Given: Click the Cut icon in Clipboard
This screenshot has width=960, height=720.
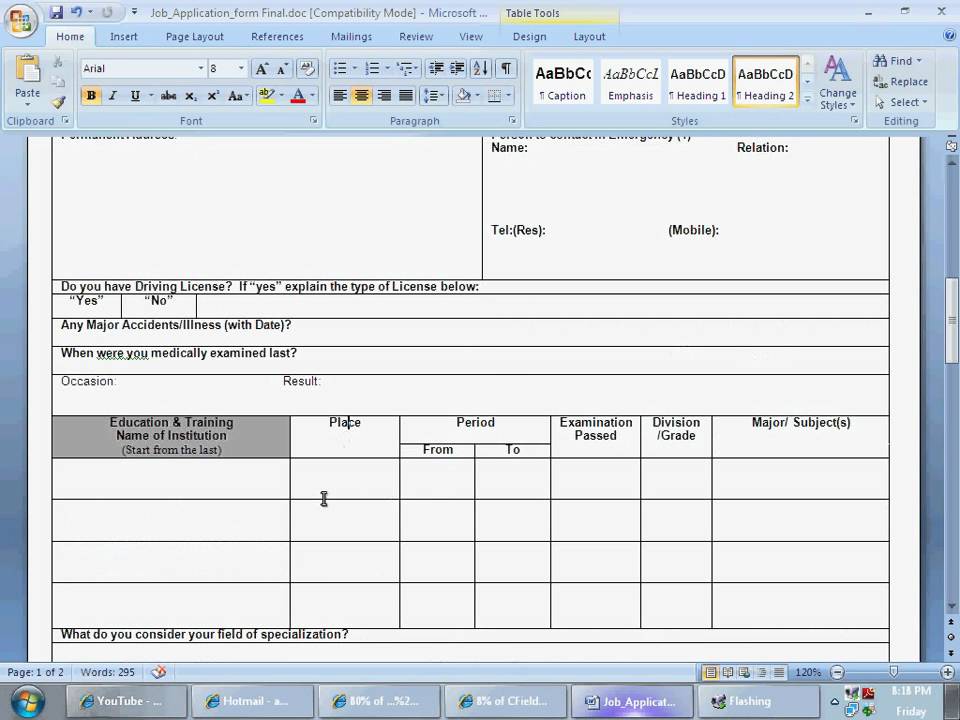Looking at the screenshot, I should click(58, 62).
